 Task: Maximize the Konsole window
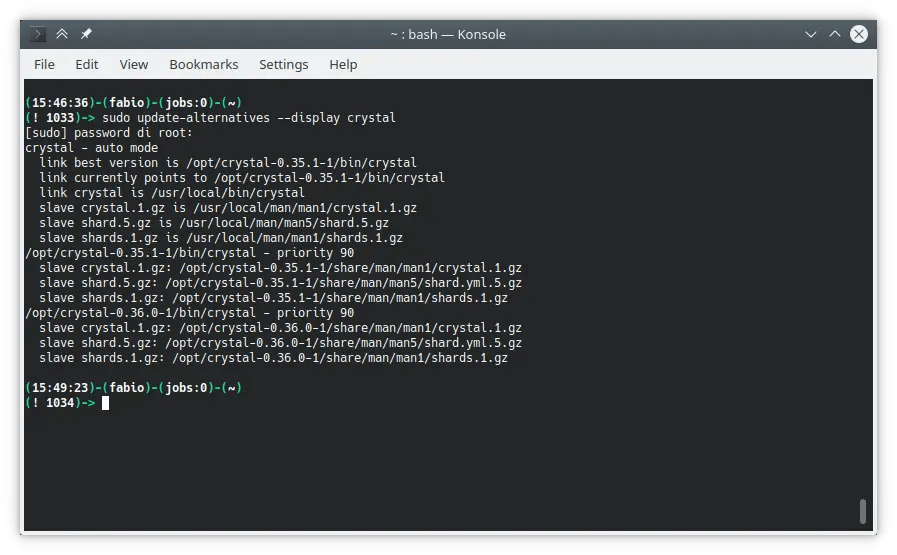(835, 34)
